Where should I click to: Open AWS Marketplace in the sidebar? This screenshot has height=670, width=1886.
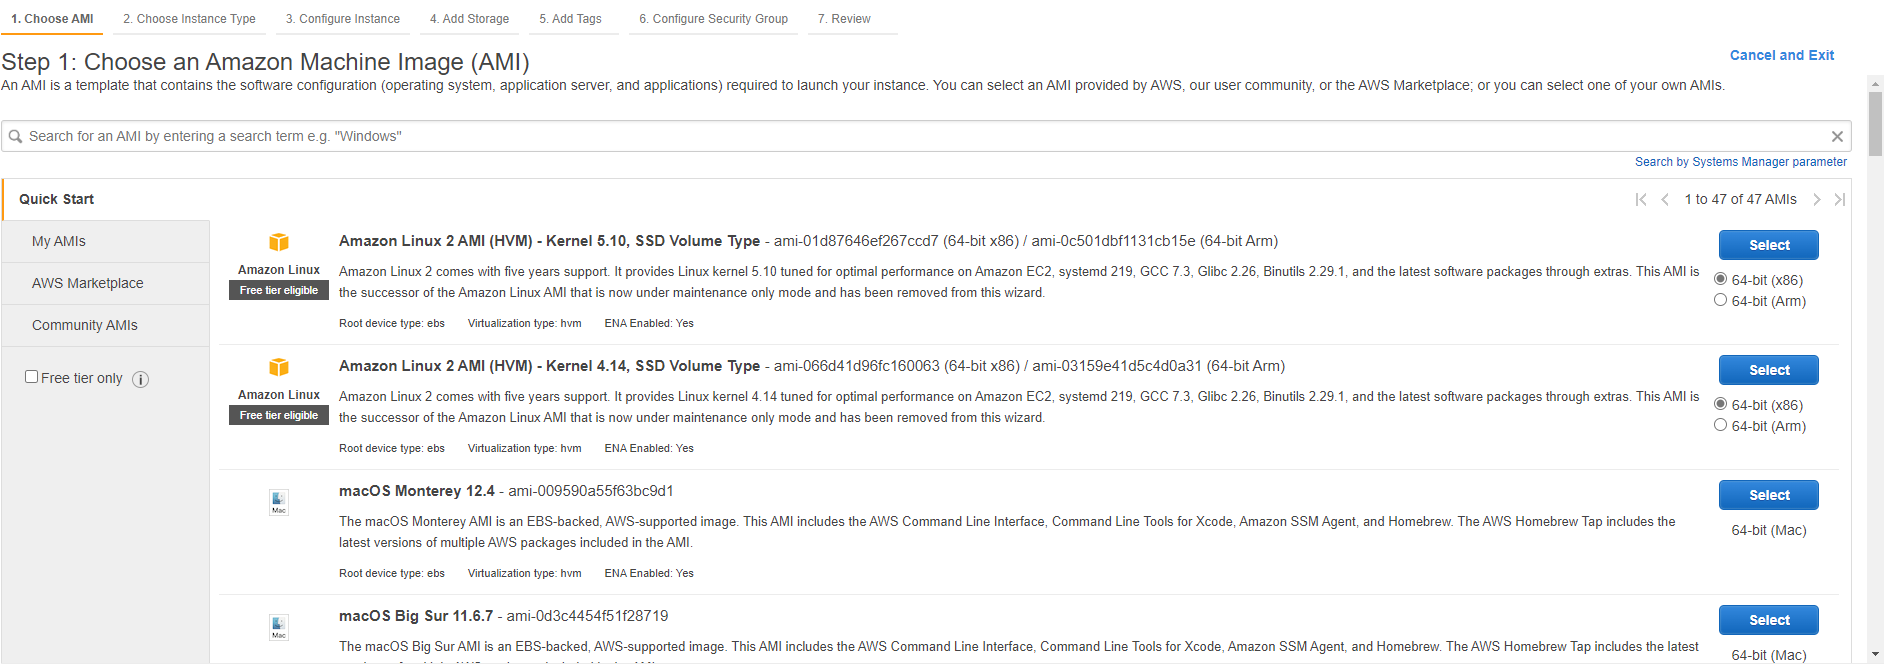click(106, 284)
